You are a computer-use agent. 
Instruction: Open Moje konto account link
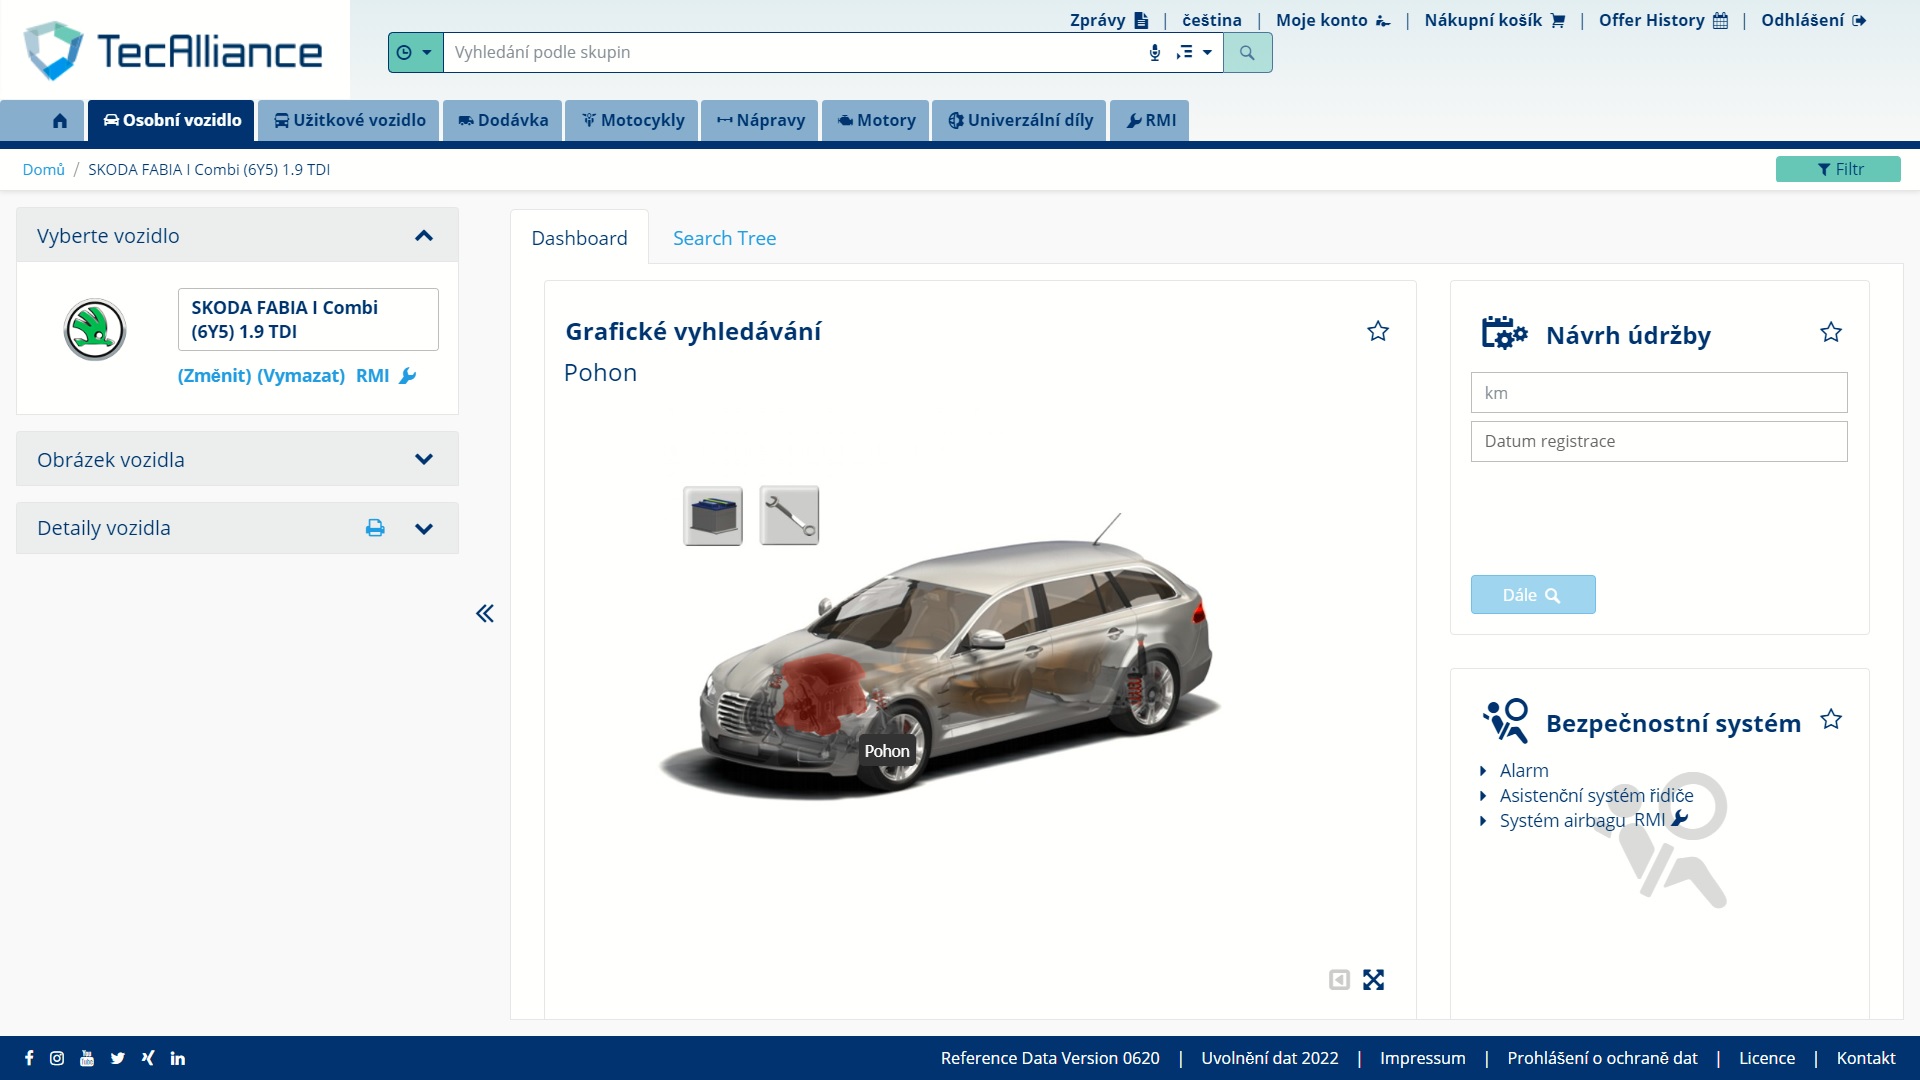click(1333, 20)
